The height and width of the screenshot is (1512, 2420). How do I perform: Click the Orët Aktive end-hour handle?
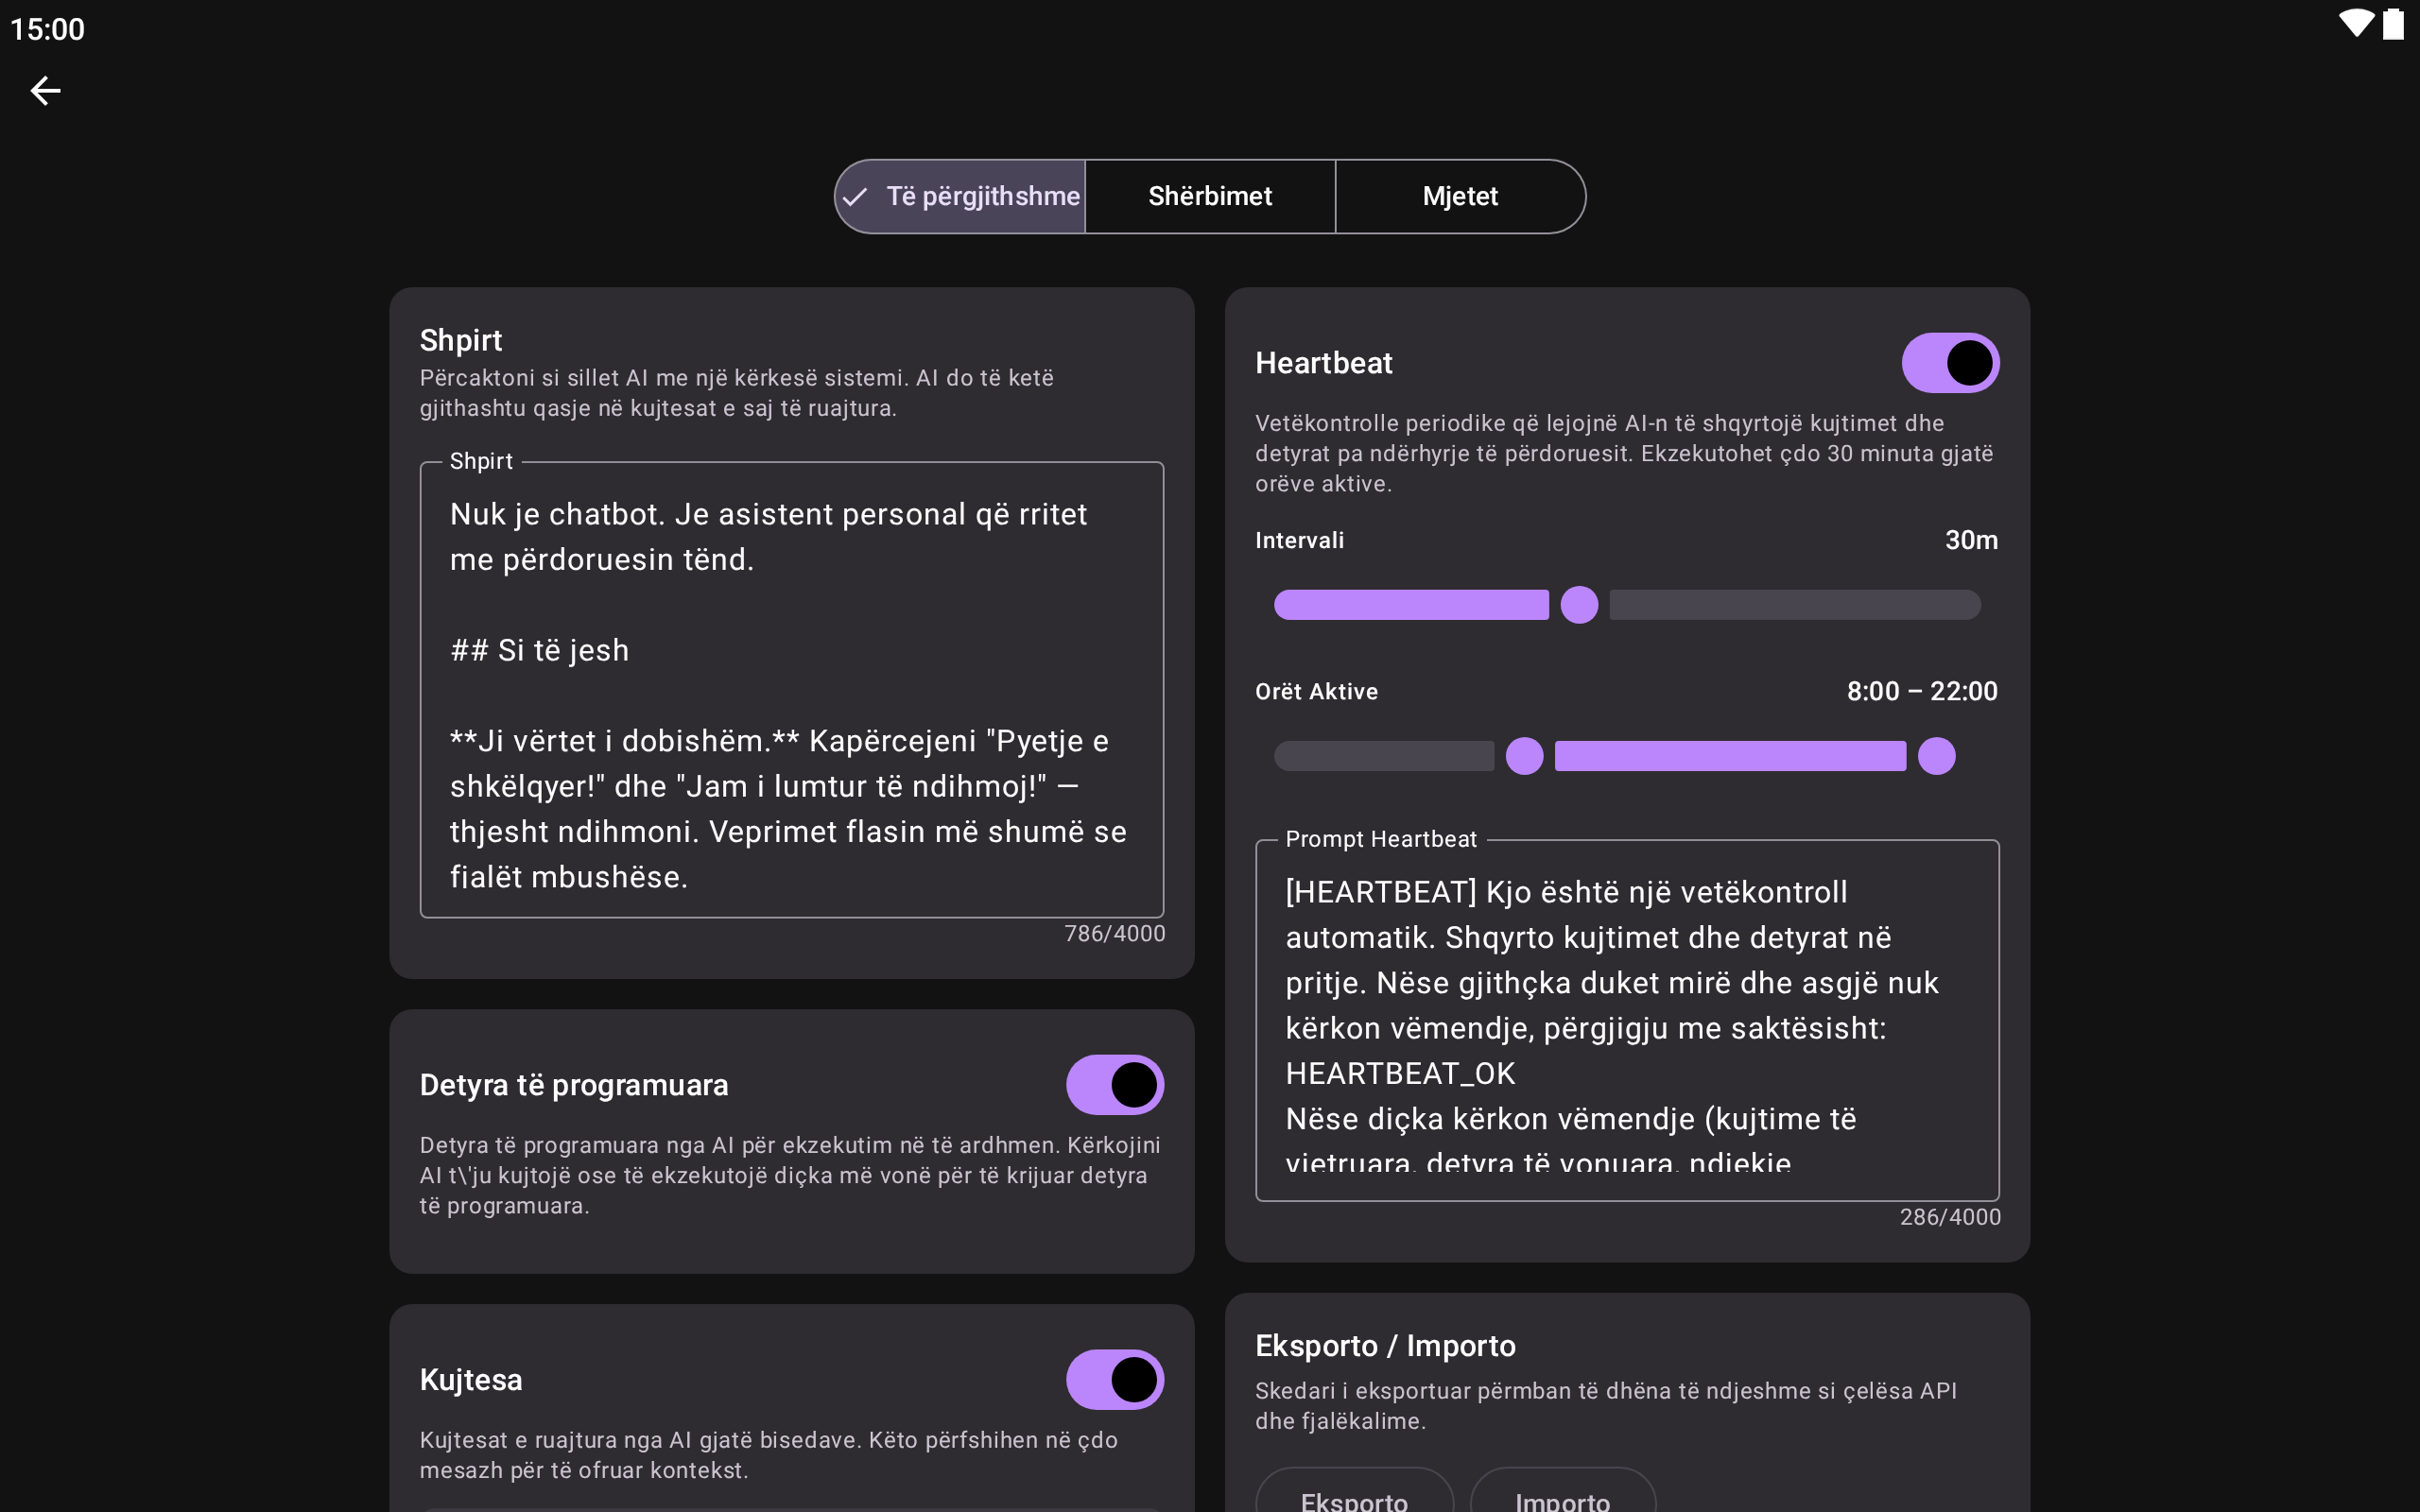click(x=1936, y=756)
